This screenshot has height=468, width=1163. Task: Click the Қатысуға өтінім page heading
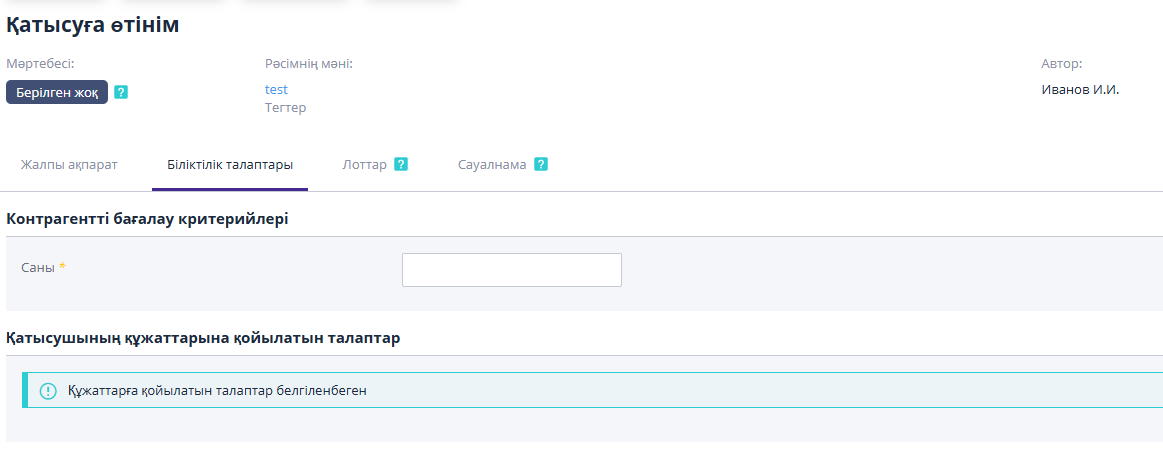93,26
